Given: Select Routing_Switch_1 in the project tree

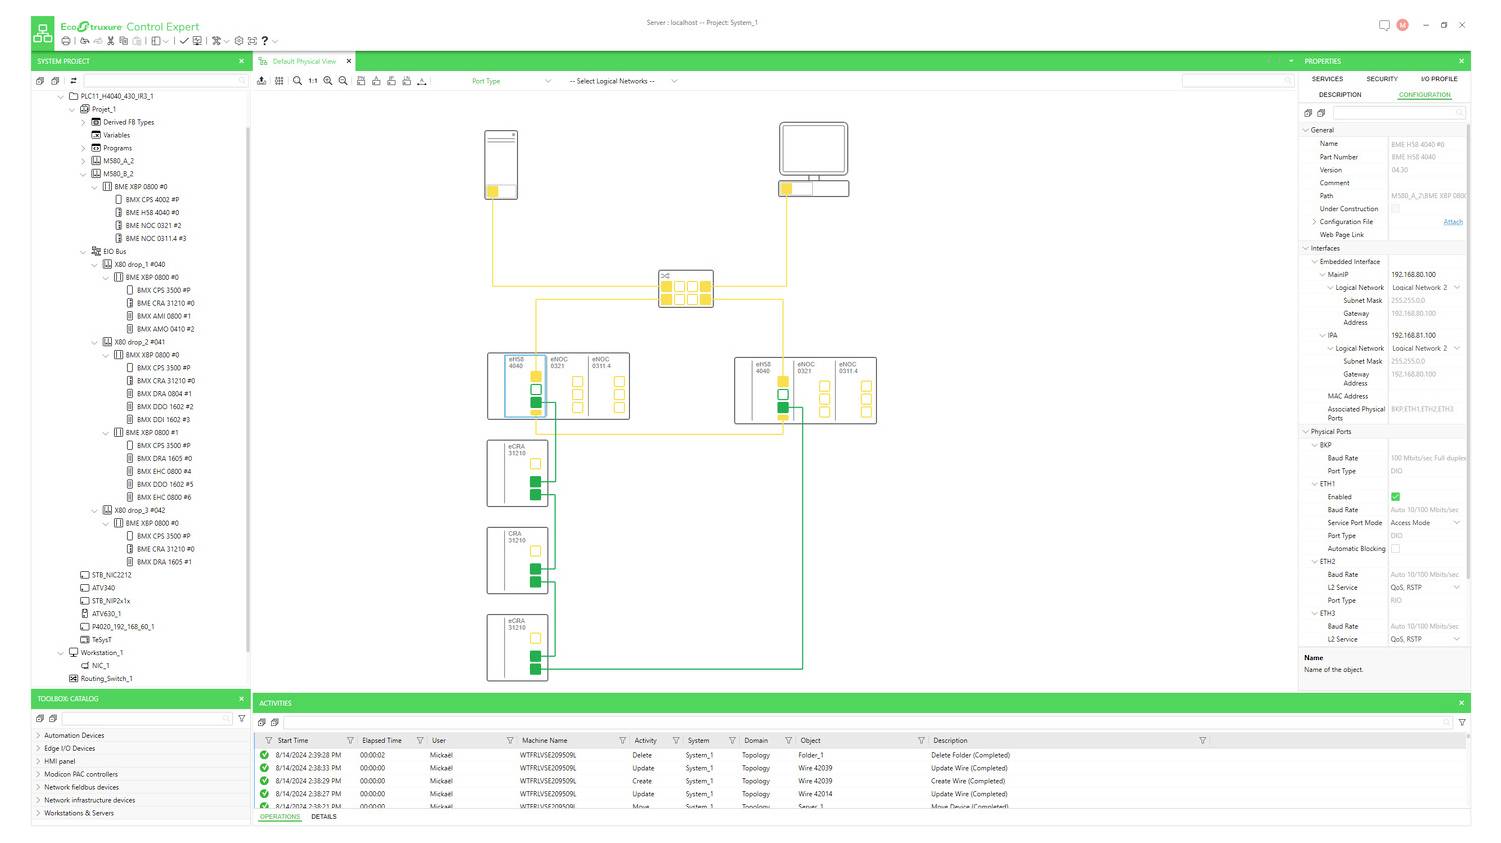Looking at the screenshot, I should pos(106,678).
